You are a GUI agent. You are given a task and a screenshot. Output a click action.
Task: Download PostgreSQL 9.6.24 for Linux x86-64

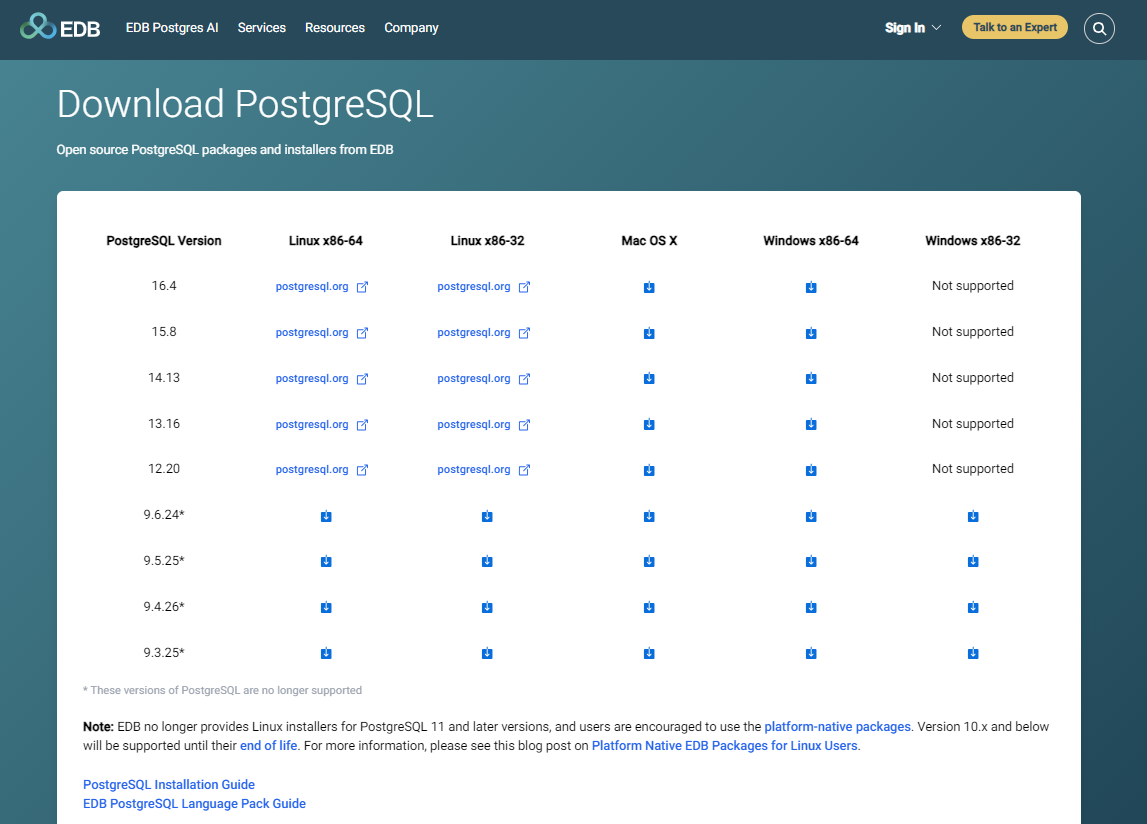326,516
